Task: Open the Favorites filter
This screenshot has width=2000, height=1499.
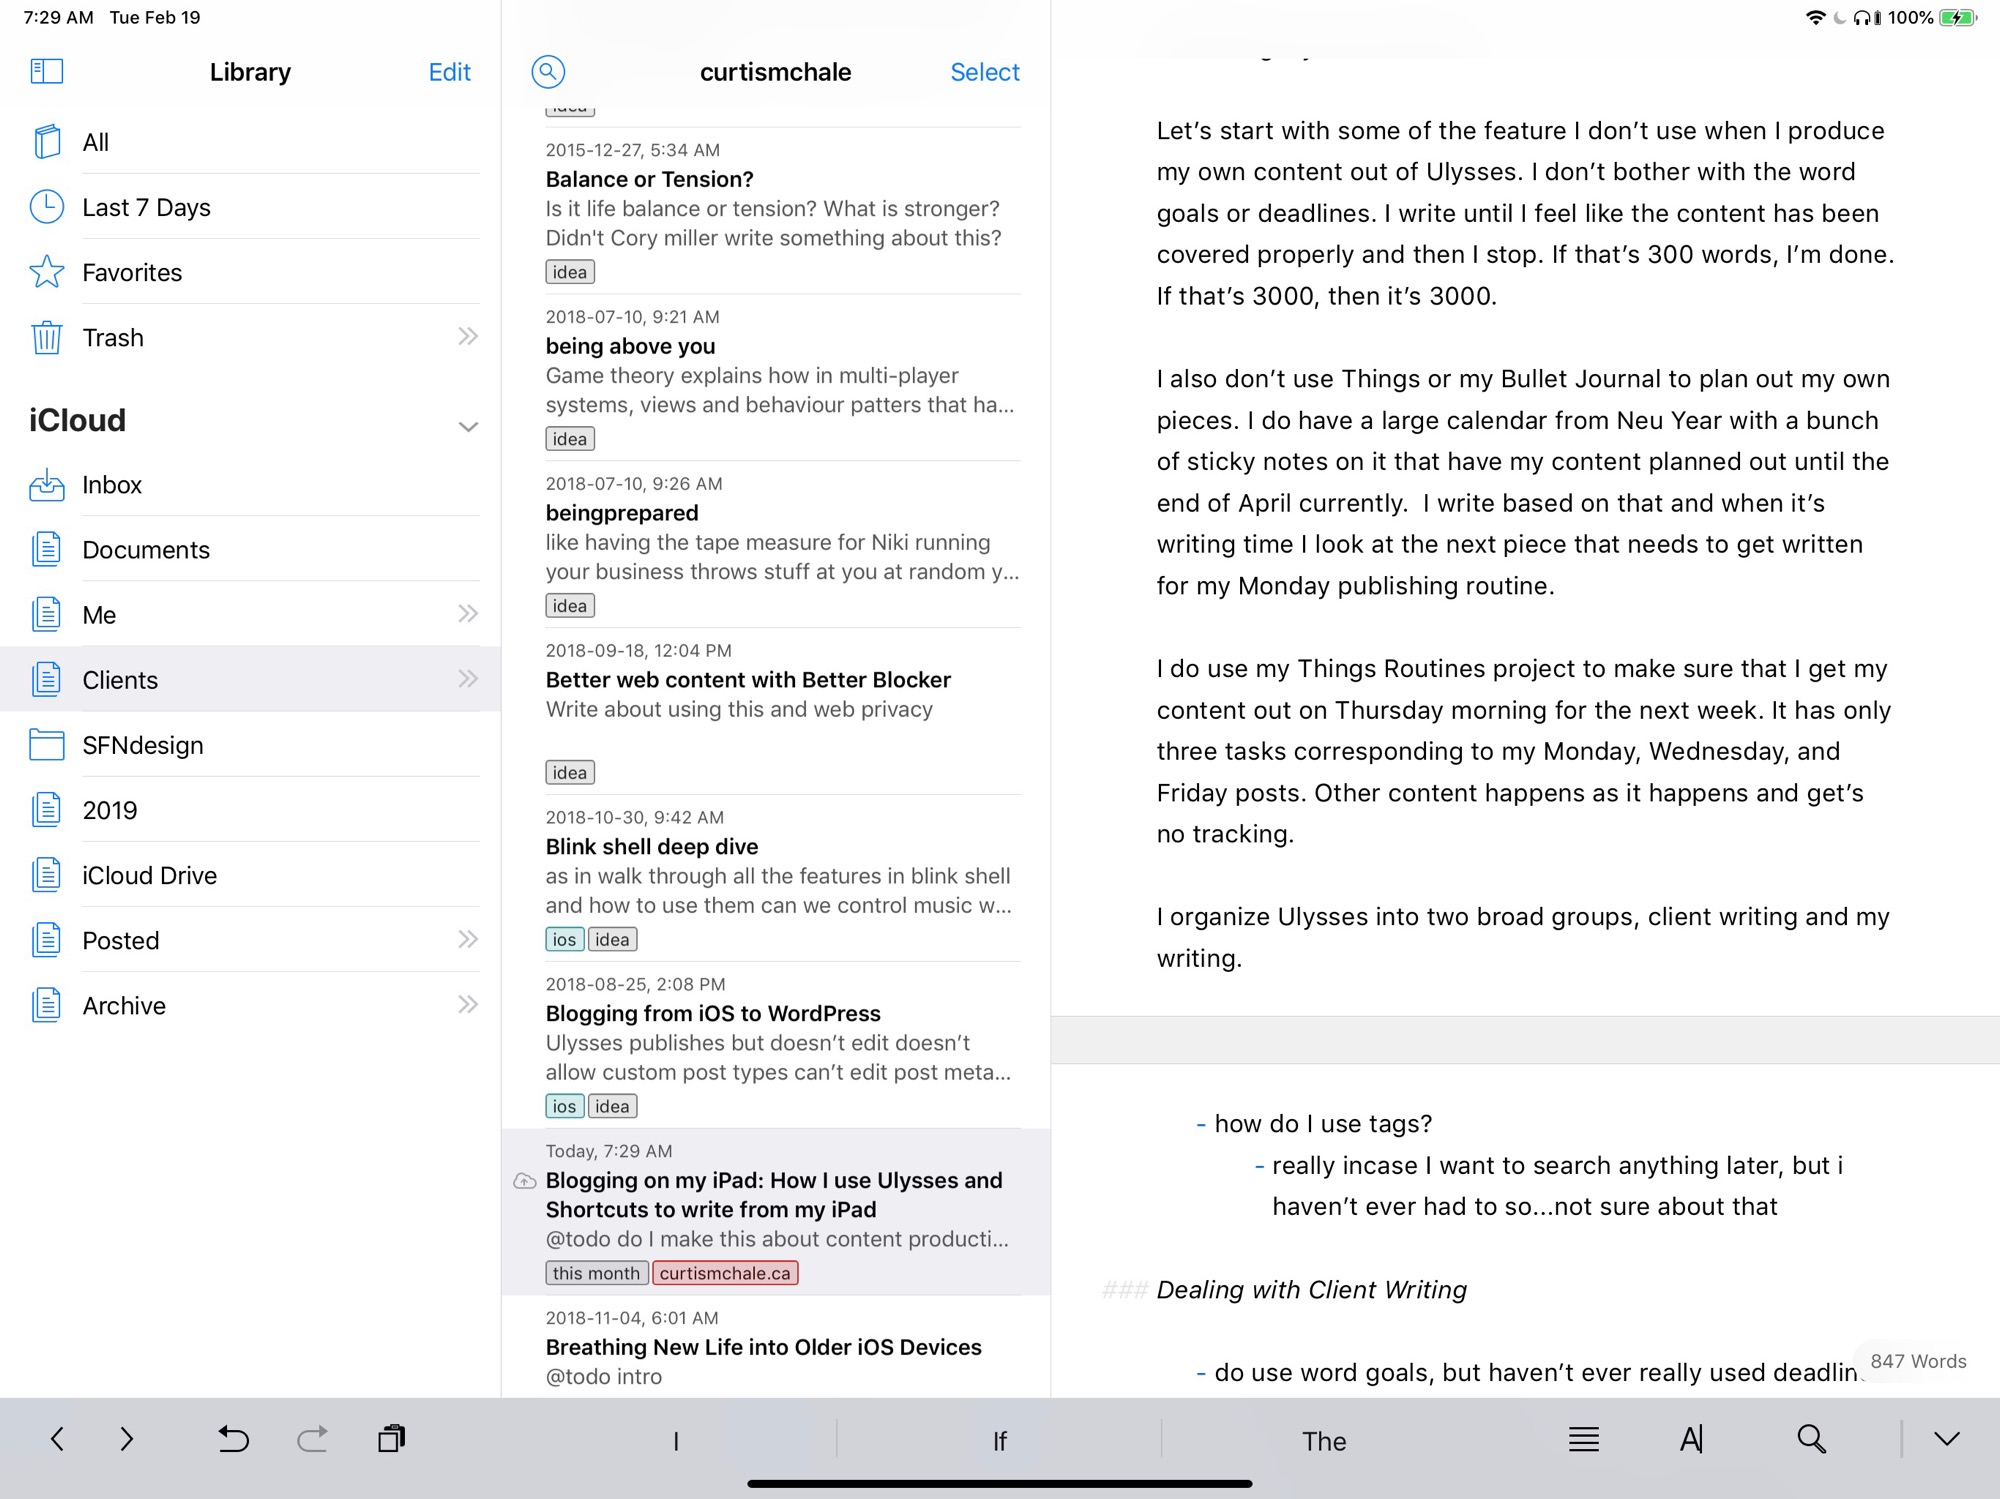Action: pos(132,272)
